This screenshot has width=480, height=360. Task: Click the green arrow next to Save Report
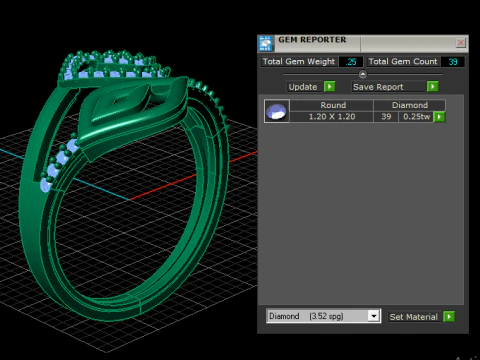432,87
